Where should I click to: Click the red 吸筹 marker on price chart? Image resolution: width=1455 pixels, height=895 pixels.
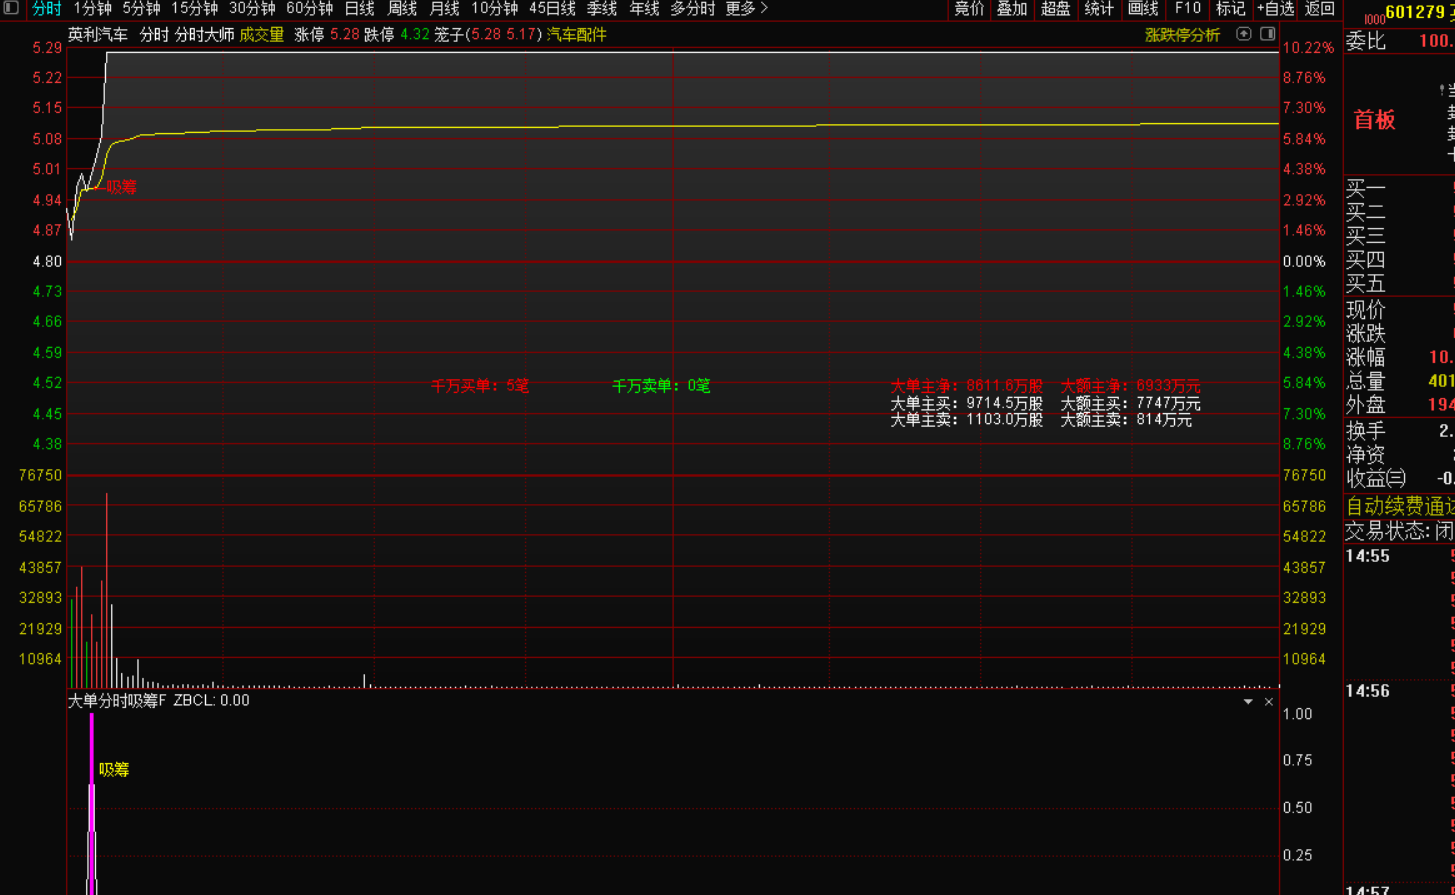coord(121,187)
